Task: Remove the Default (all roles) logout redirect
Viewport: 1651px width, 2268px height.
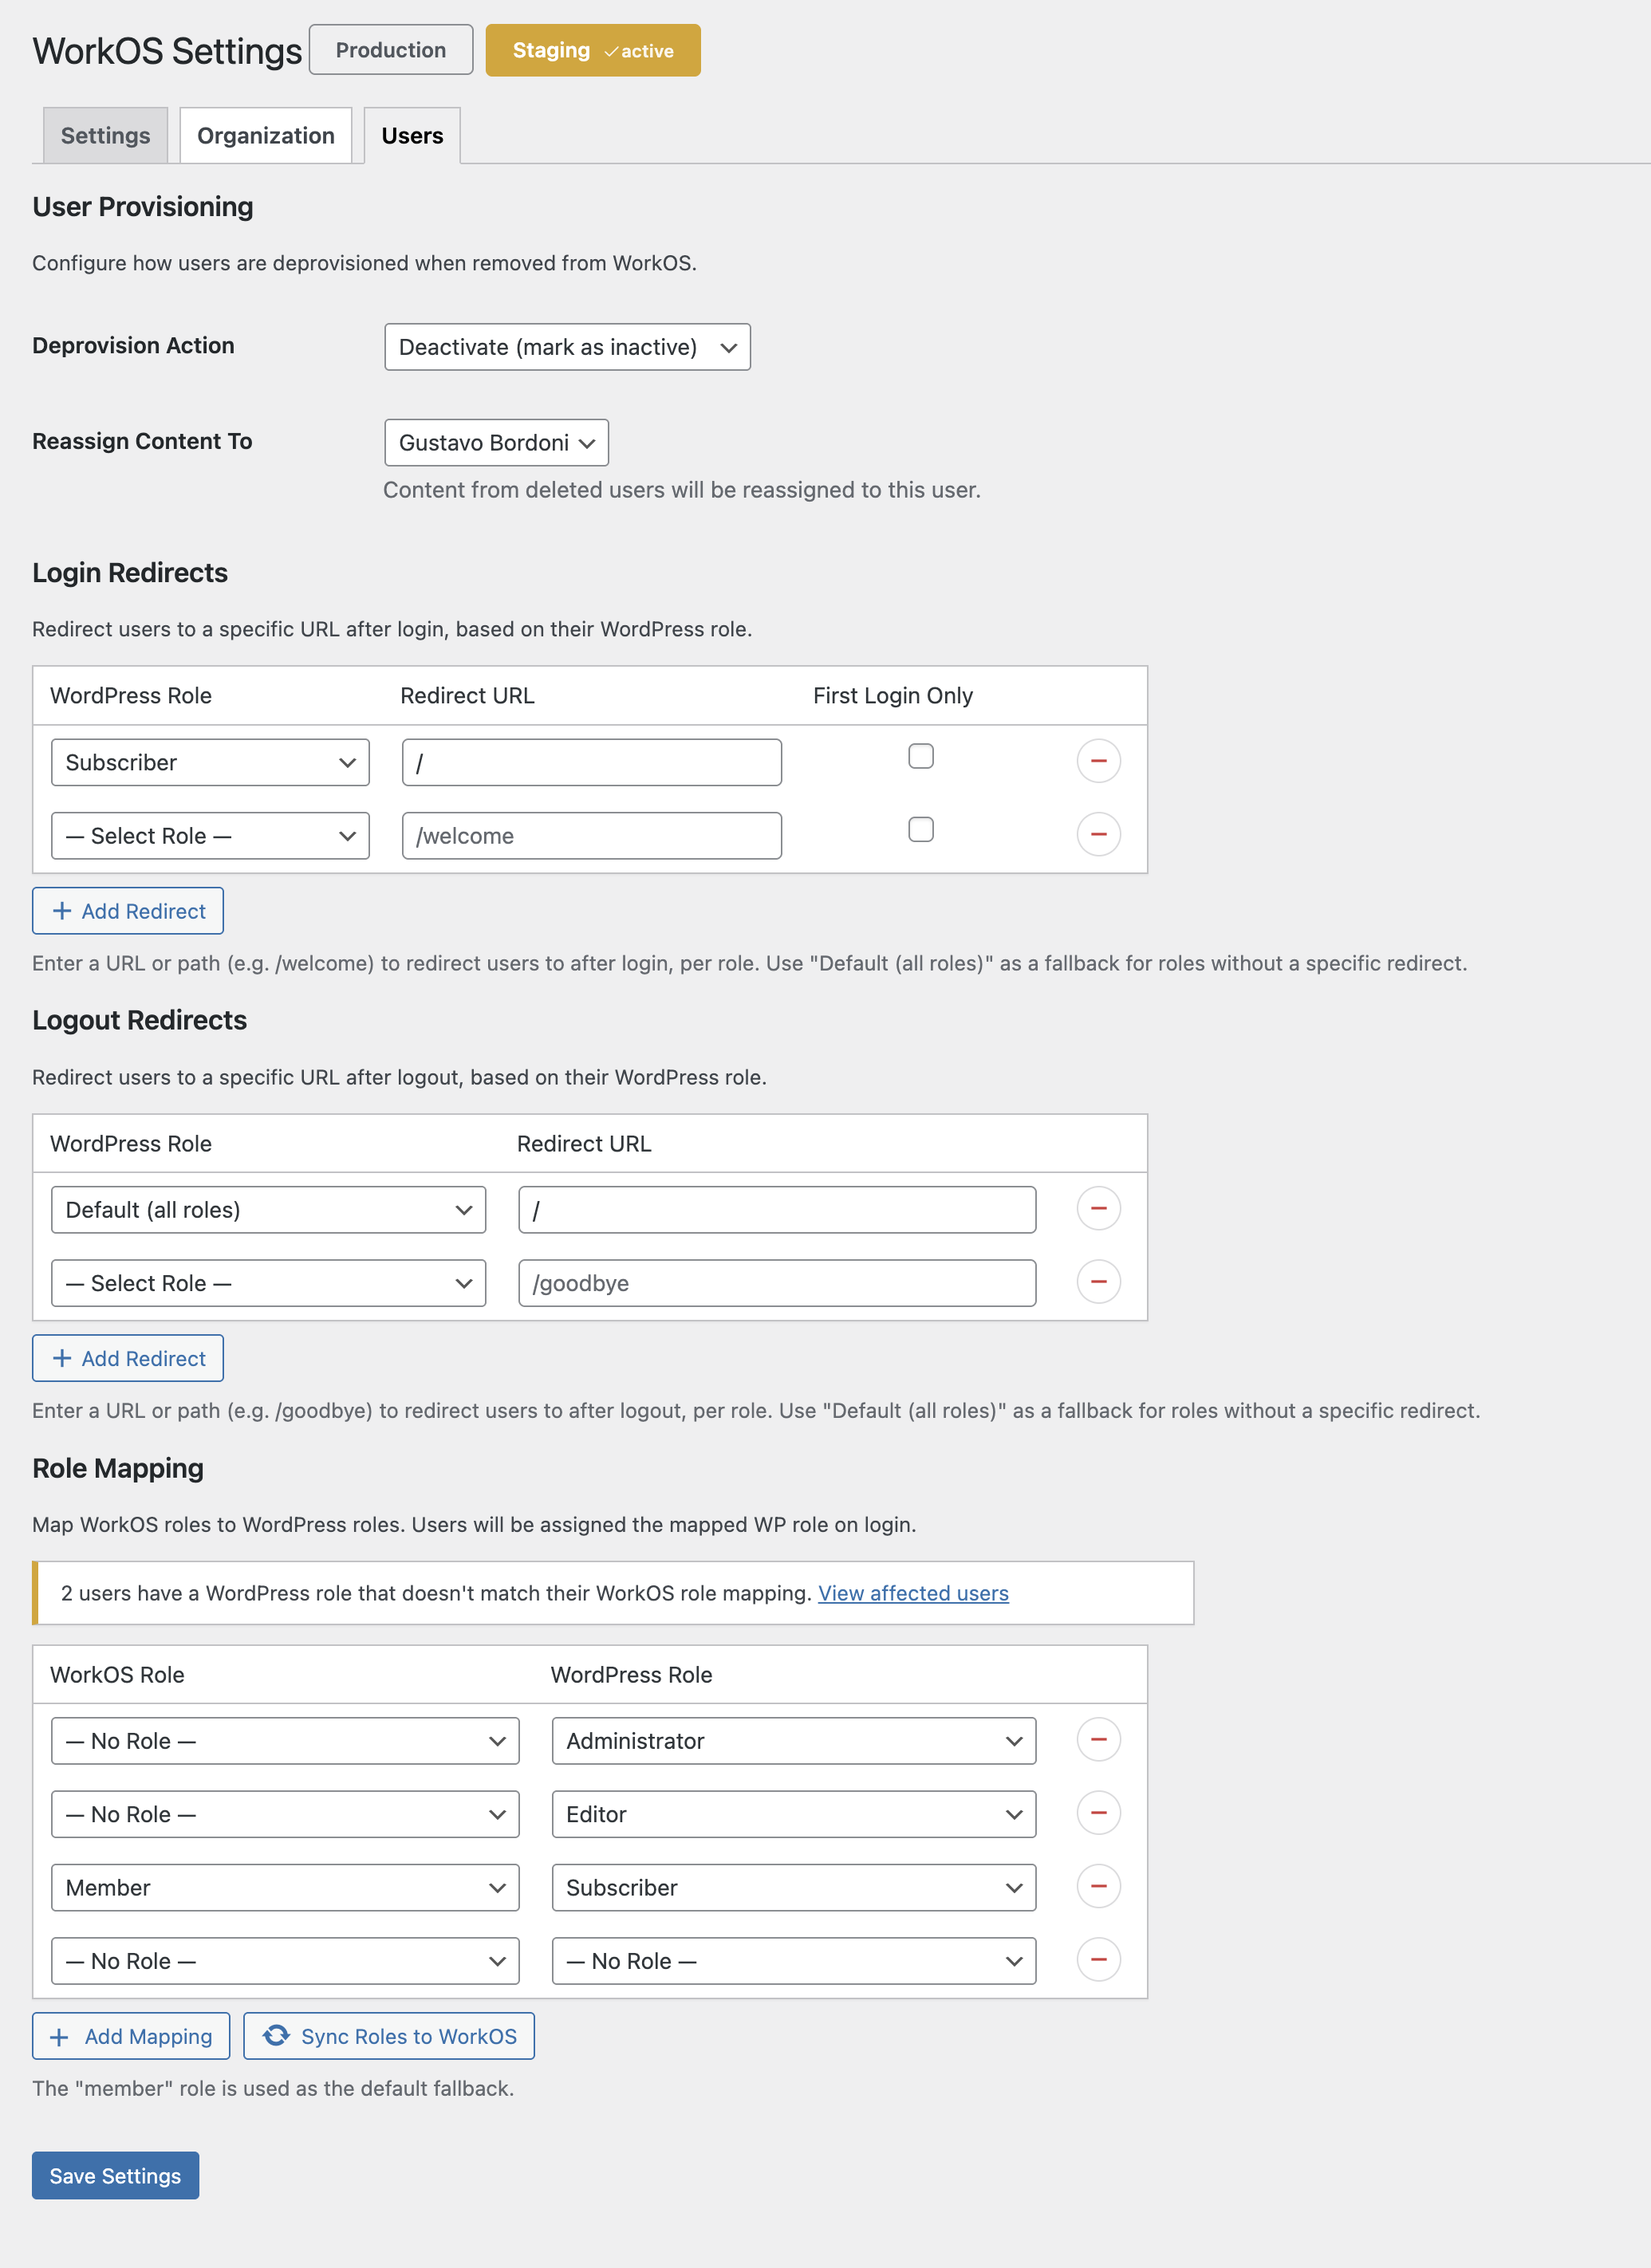Action: (x=1098, y=1208)
